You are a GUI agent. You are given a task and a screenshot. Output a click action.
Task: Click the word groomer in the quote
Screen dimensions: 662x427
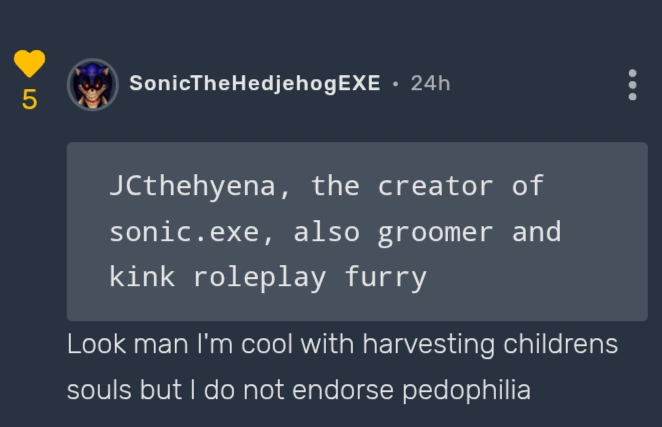coord(435,232)
